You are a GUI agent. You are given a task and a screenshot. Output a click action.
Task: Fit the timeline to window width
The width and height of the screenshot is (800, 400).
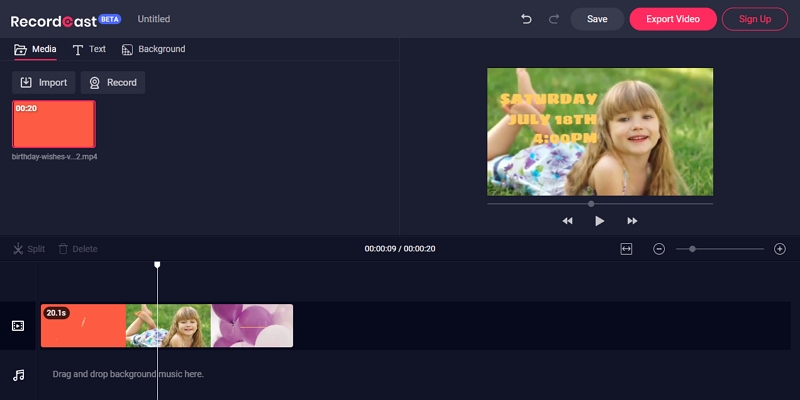[x=626, y=249]
